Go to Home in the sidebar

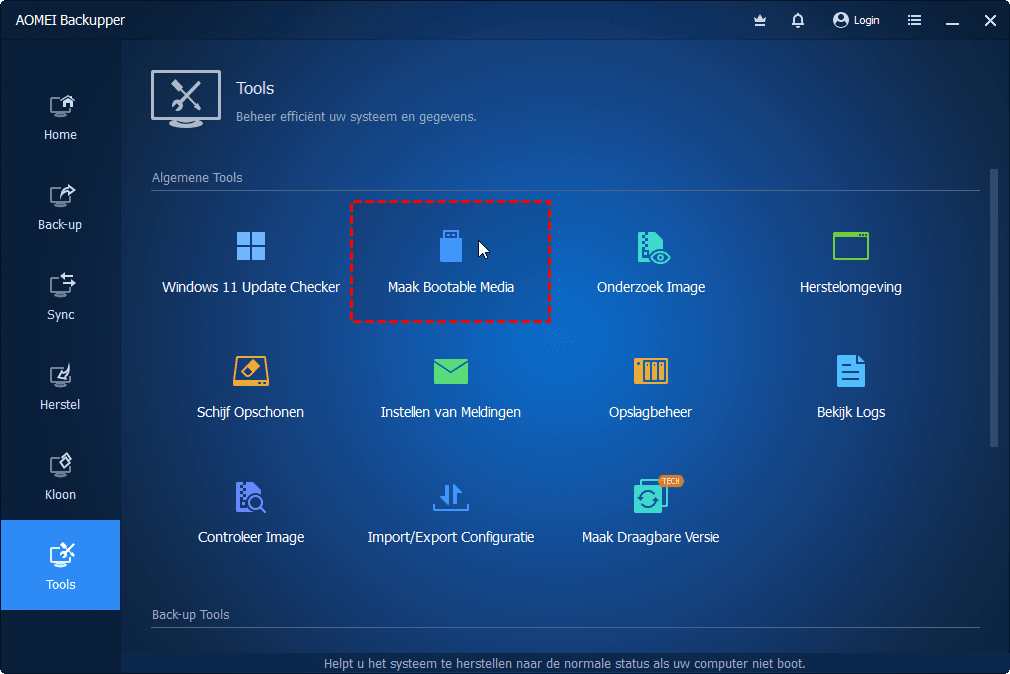61,117
